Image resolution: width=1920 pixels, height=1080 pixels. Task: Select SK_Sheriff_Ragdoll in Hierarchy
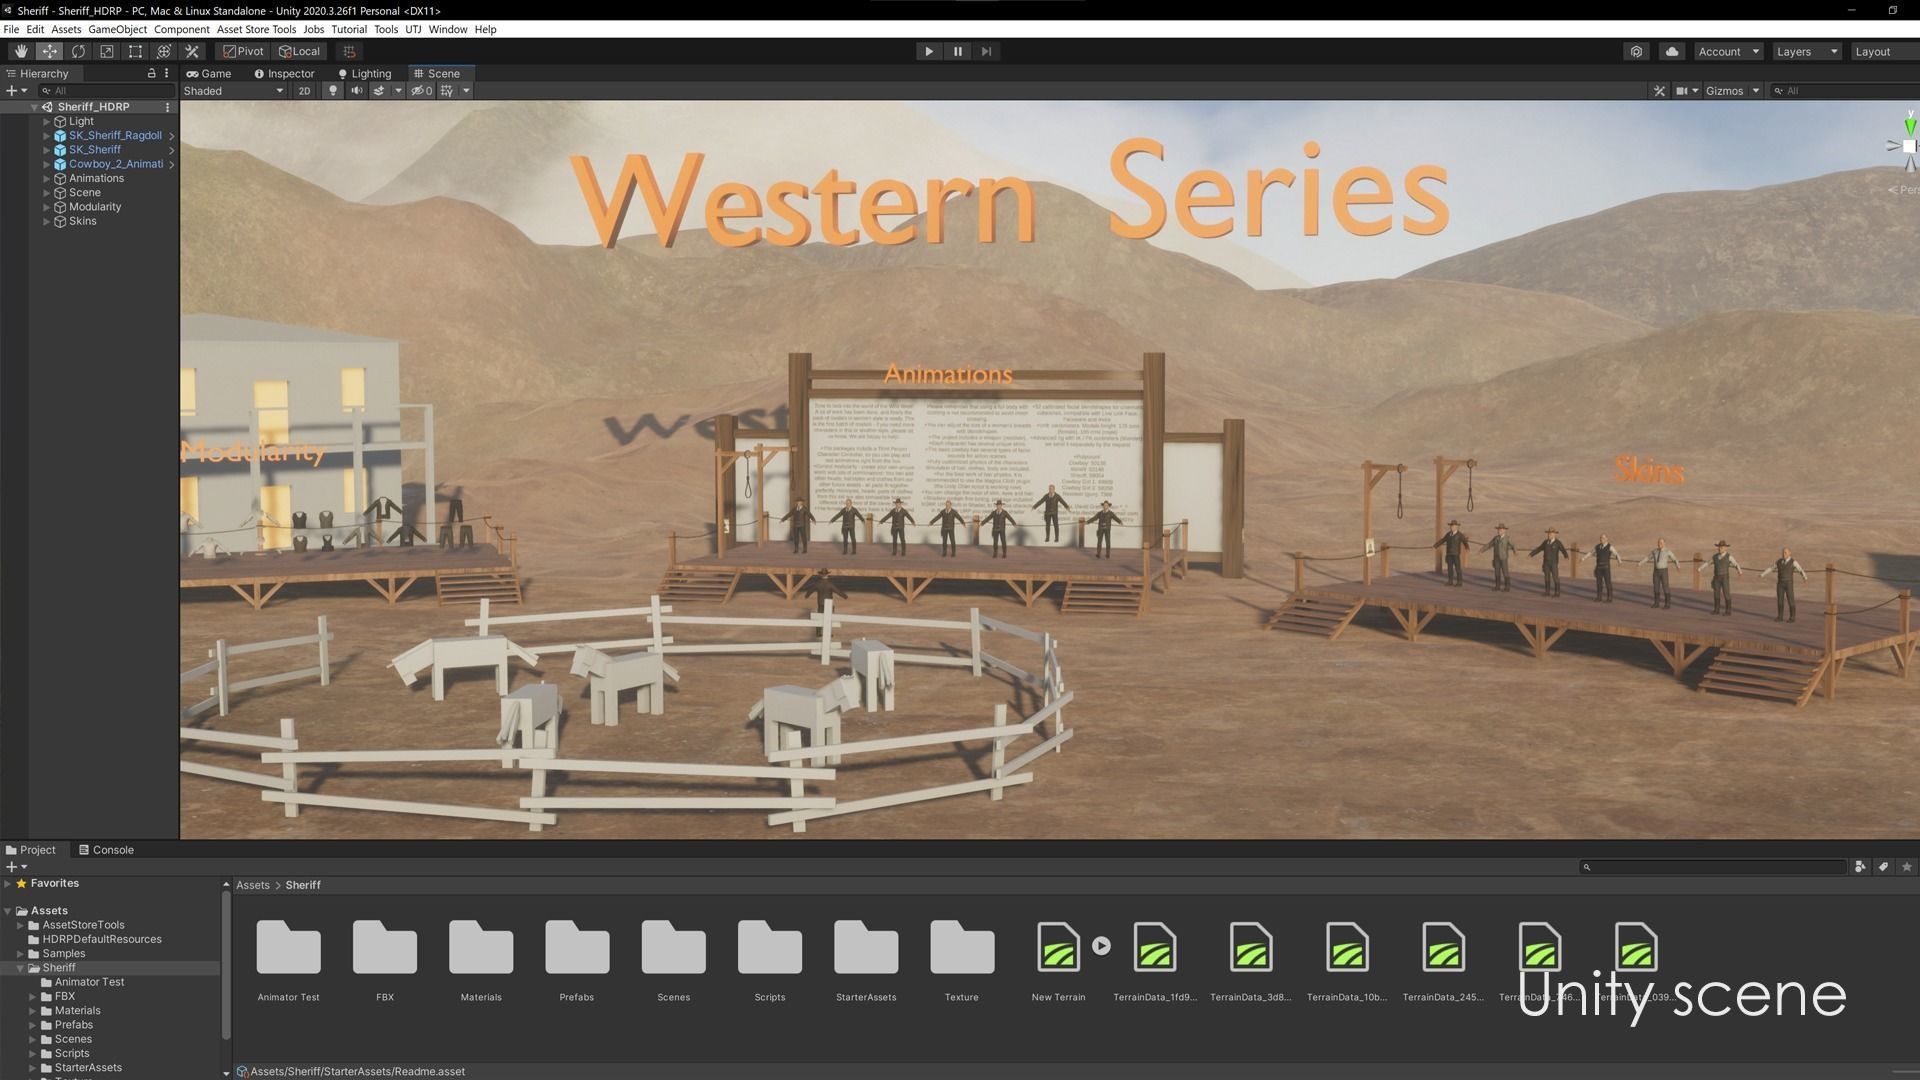point(115,135)
